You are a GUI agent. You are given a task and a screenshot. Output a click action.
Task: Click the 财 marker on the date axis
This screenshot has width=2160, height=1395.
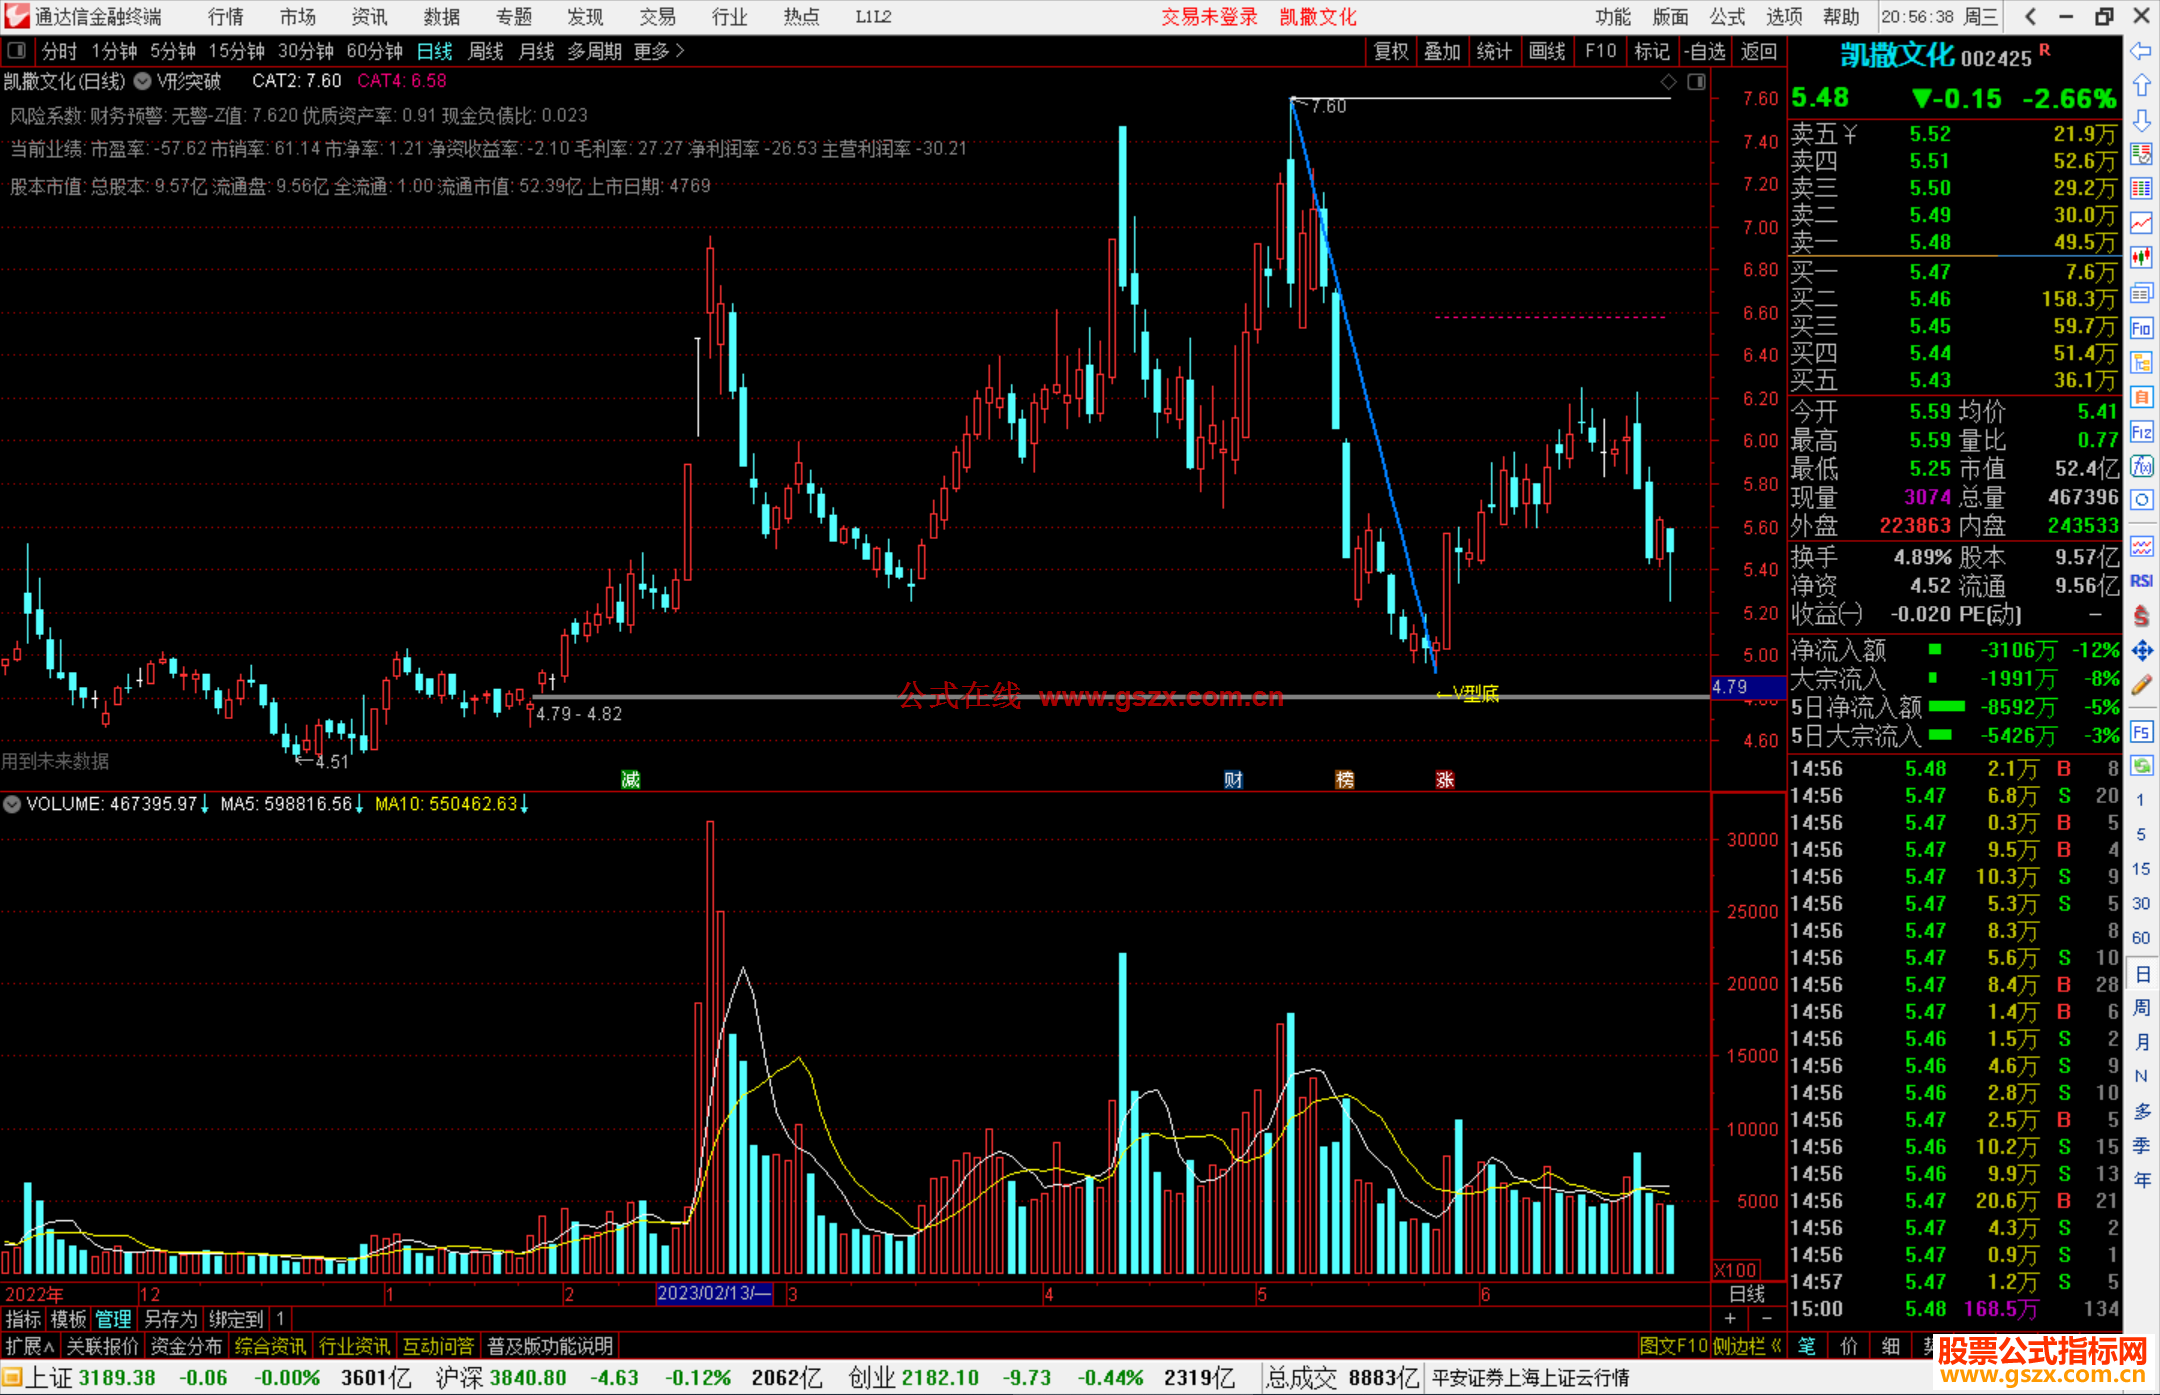[x=1233, y=780]
